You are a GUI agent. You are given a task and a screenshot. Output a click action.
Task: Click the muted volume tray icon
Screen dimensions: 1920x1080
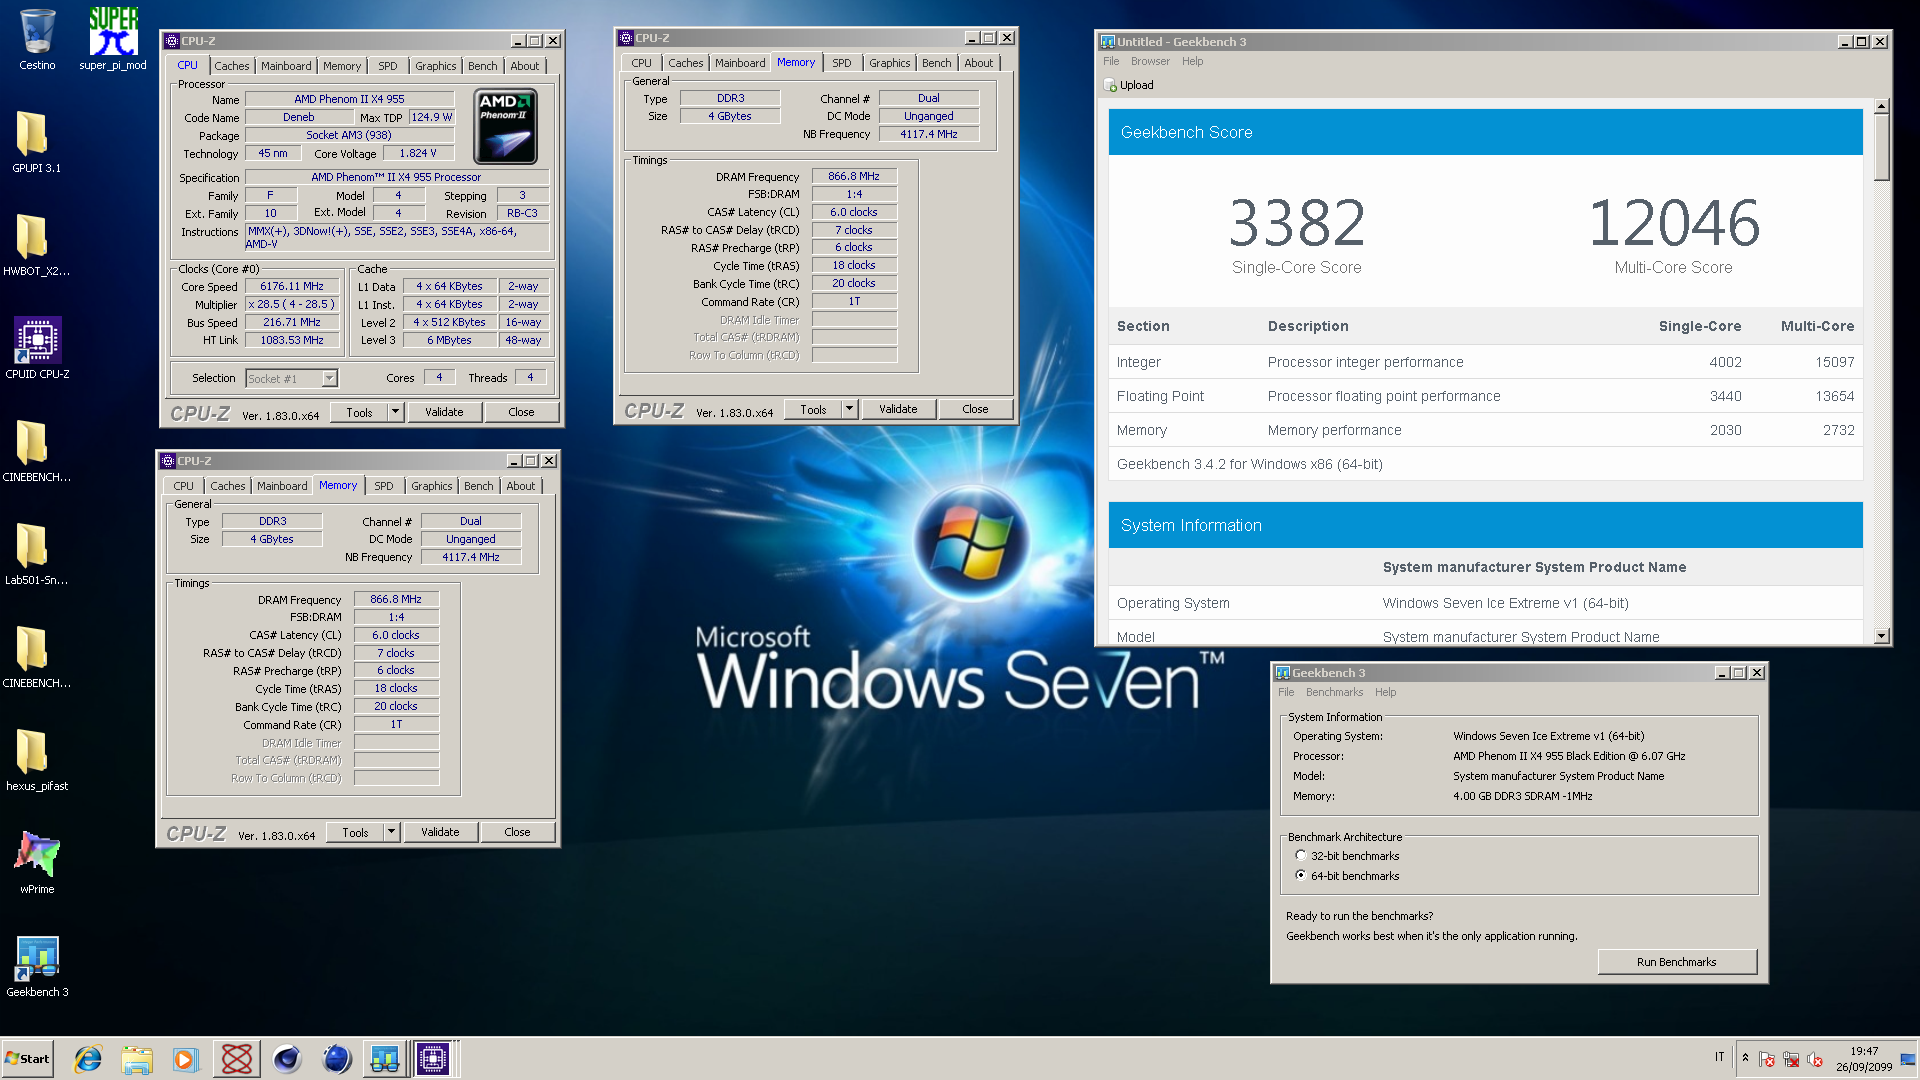click(1815, 1059)
